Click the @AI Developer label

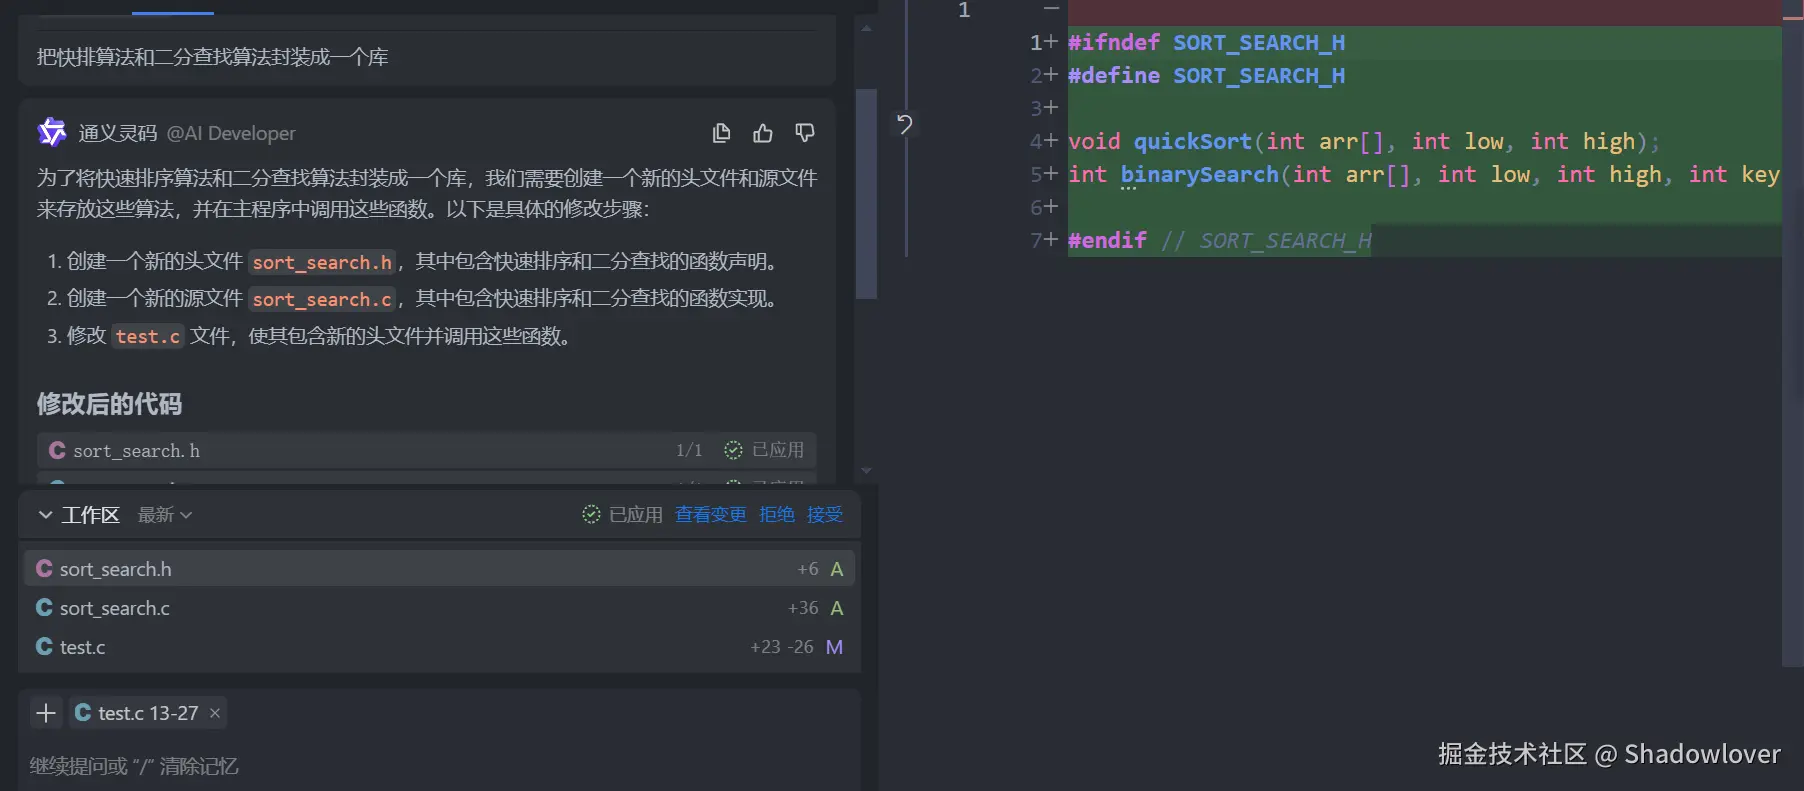click(231, 133)
